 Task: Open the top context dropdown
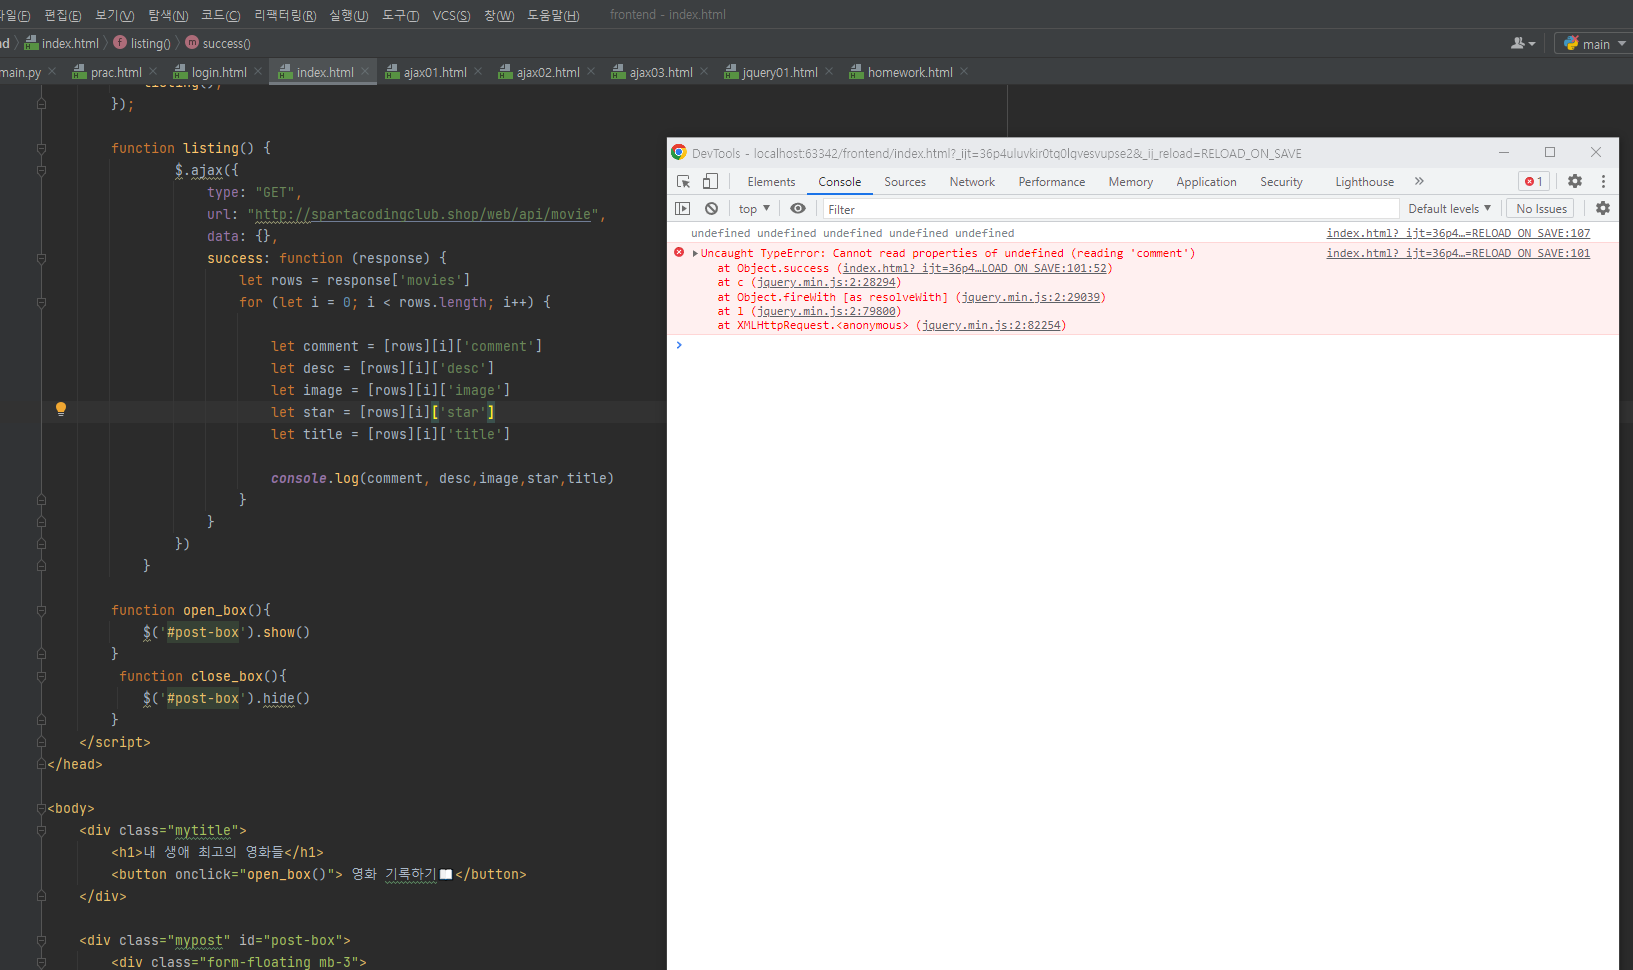pyautogui.click(x=754, y=209)
